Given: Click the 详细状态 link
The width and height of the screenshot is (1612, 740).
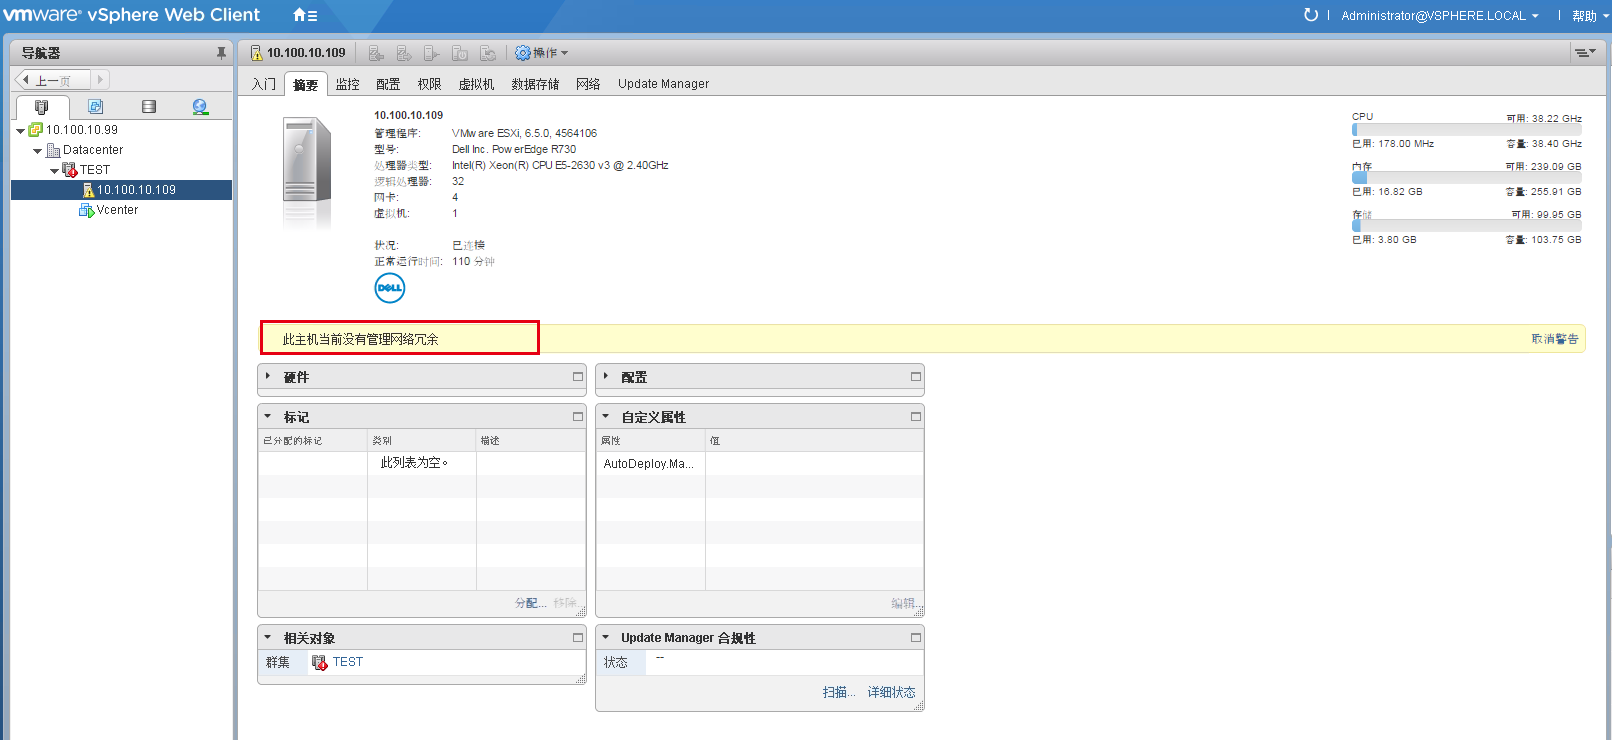Looking at the screenshot, I should [x=892, y=692].
